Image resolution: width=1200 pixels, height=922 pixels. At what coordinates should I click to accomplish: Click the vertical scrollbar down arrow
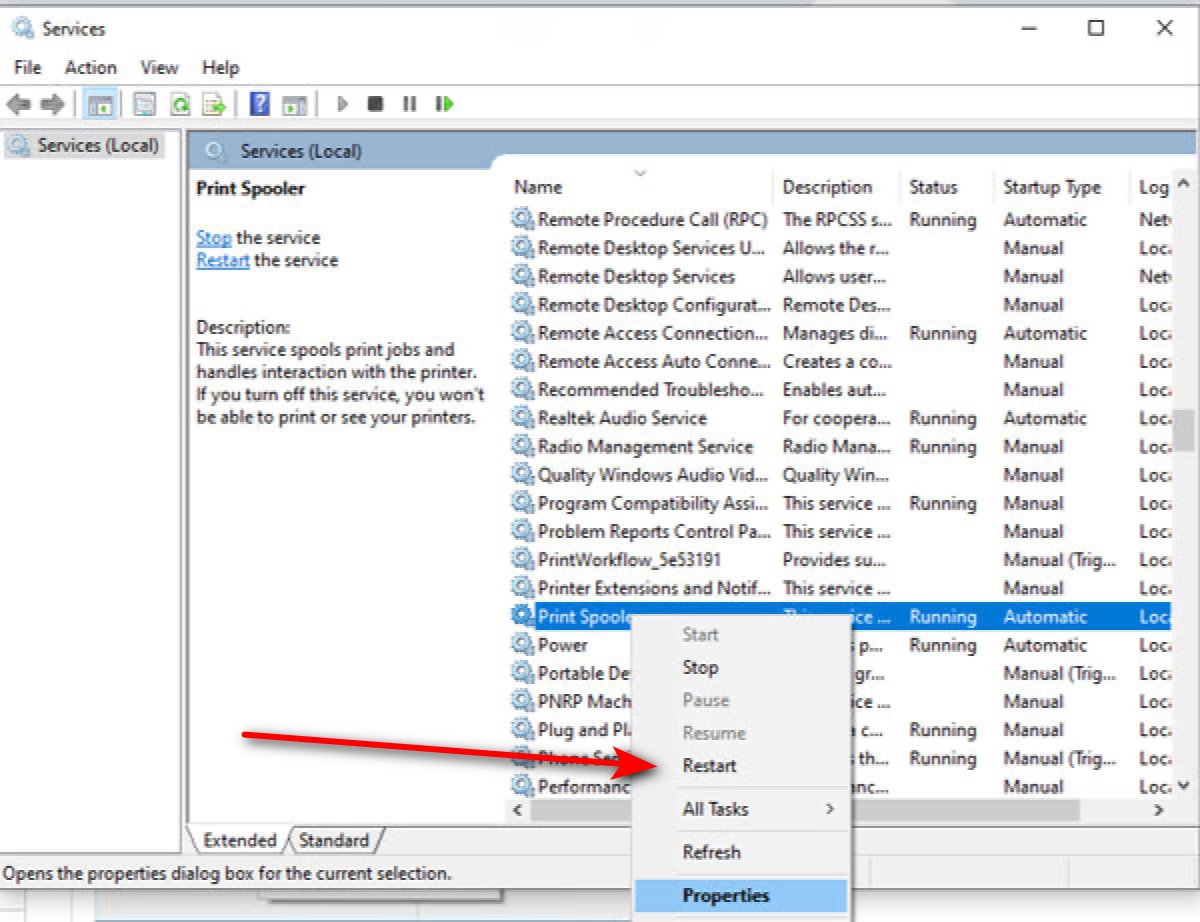coord(1184,786)
